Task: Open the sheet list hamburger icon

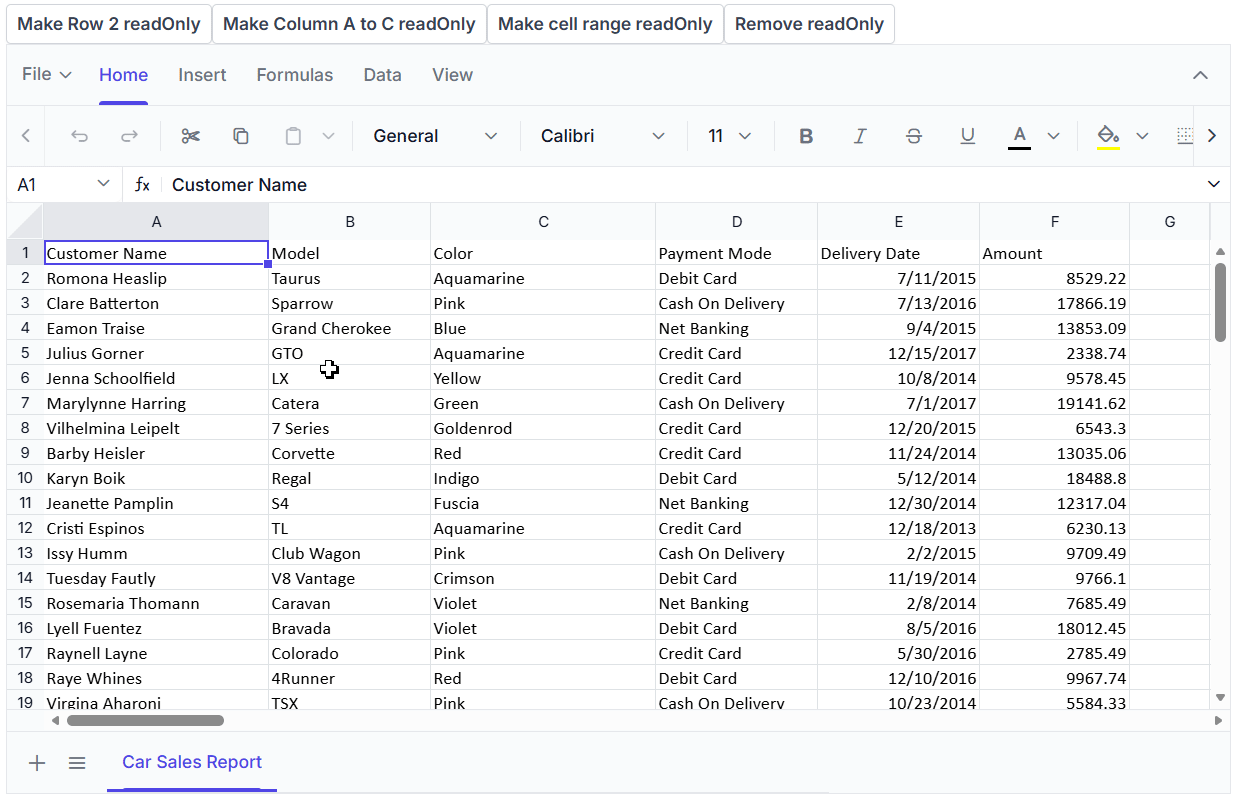Action: click(77, 763)
